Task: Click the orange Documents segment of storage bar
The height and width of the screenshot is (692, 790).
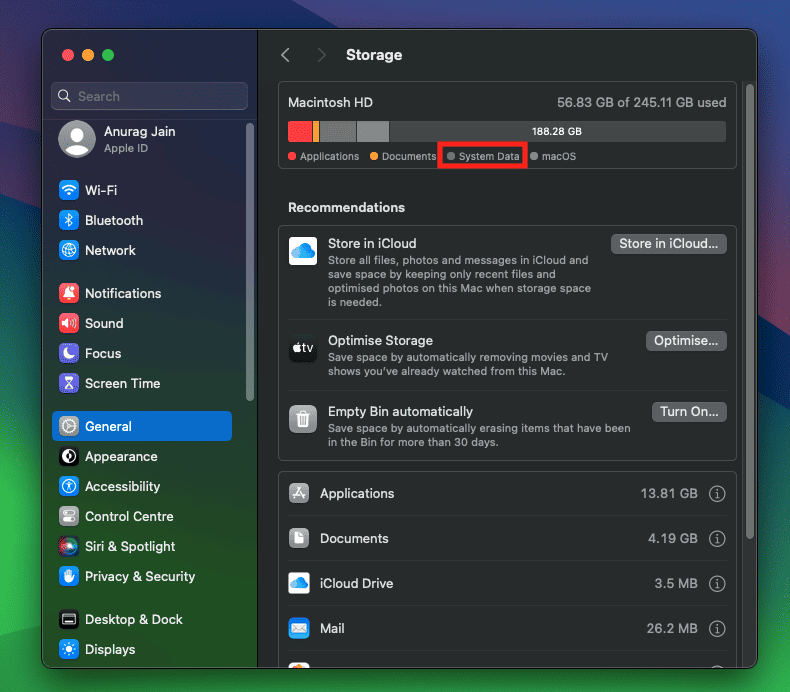Action: (316, 131)
